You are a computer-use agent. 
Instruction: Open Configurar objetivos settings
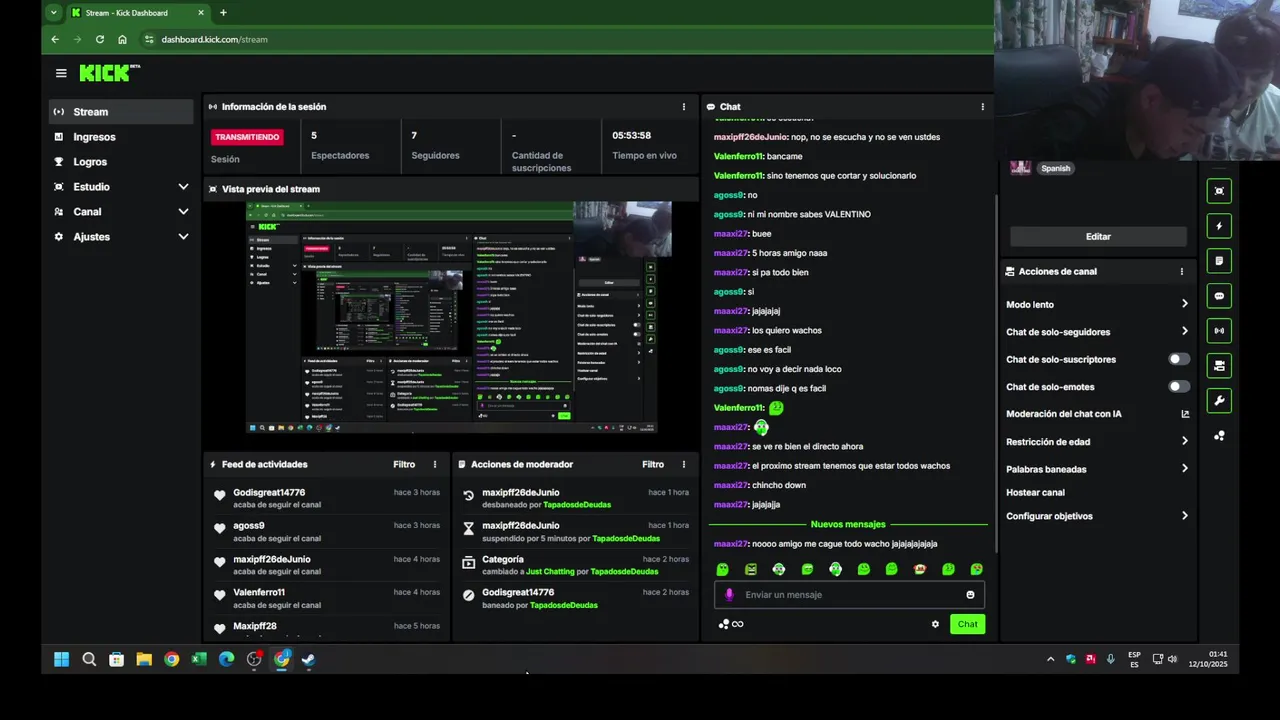click(x=1097, y=516)
